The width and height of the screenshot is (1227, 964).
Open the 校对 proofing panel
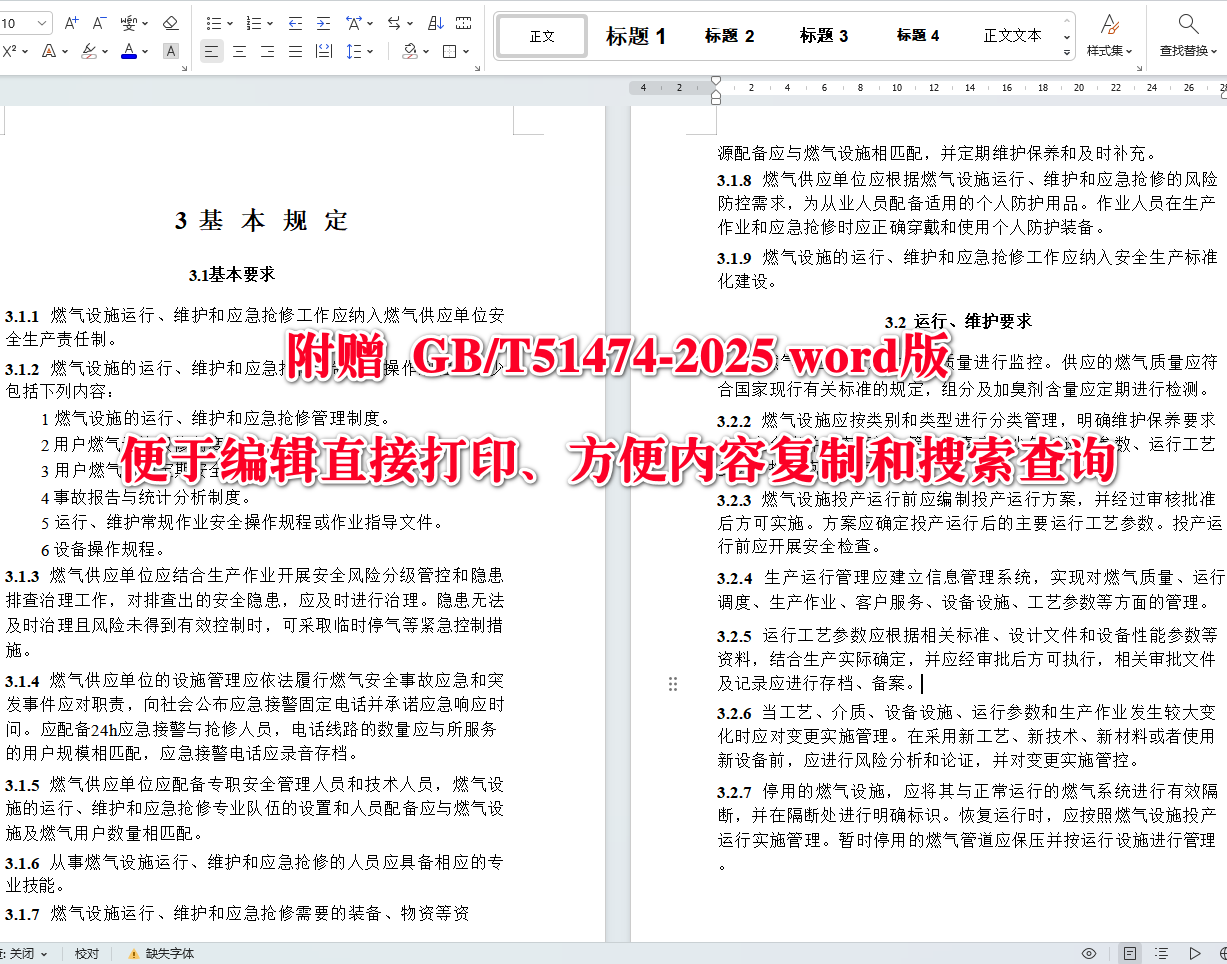click(86, 953)
